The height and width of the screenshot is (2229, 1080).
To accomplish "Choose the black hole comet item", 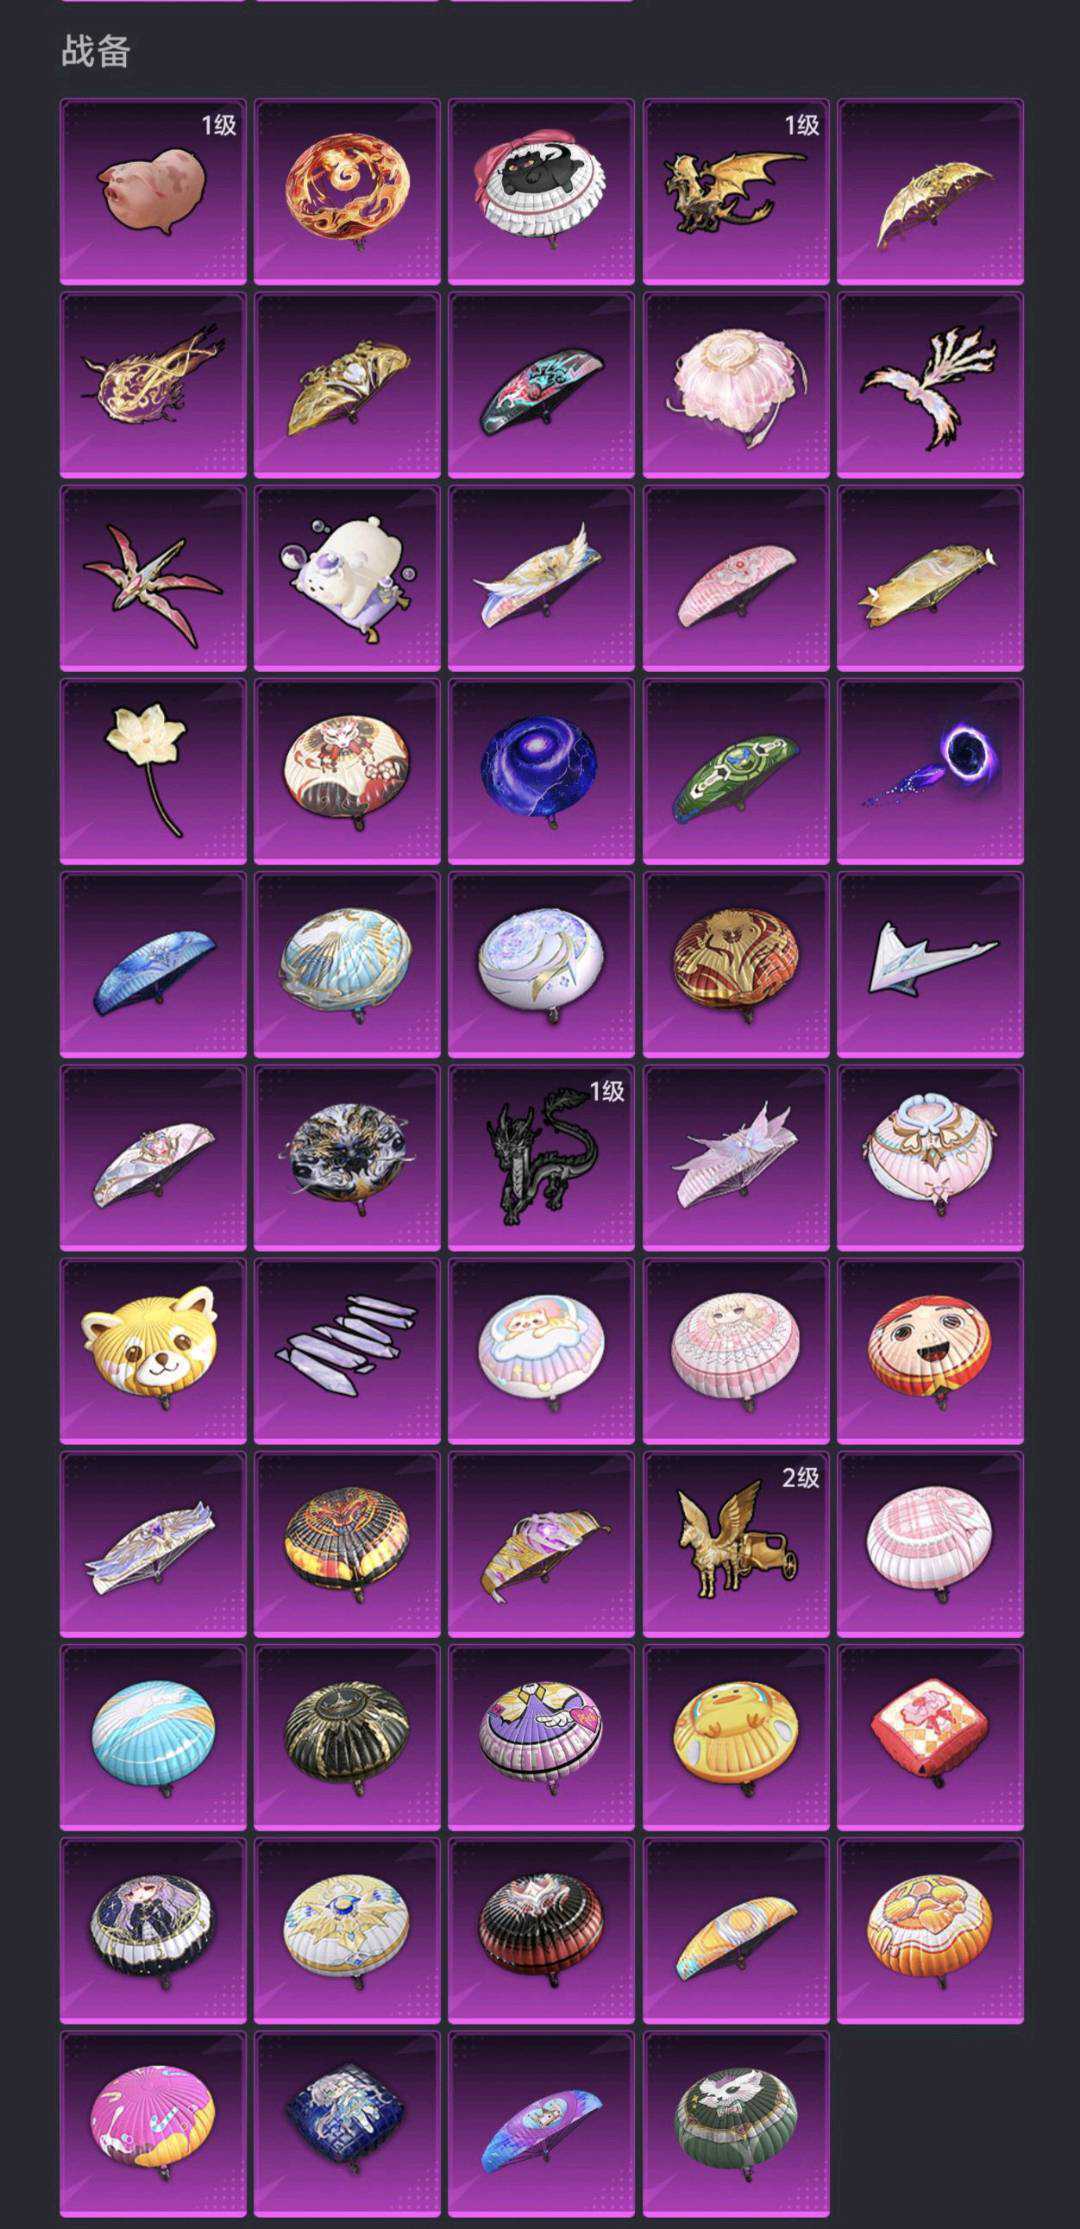I will coord(930,771).
